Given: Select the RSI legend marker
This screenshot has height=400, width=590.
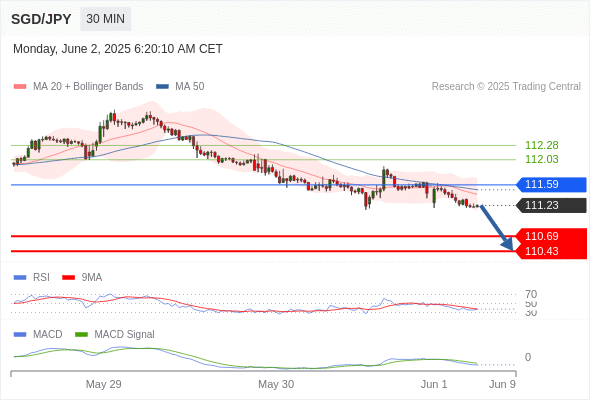Looking at the screenshot, I should click(20, 278).
